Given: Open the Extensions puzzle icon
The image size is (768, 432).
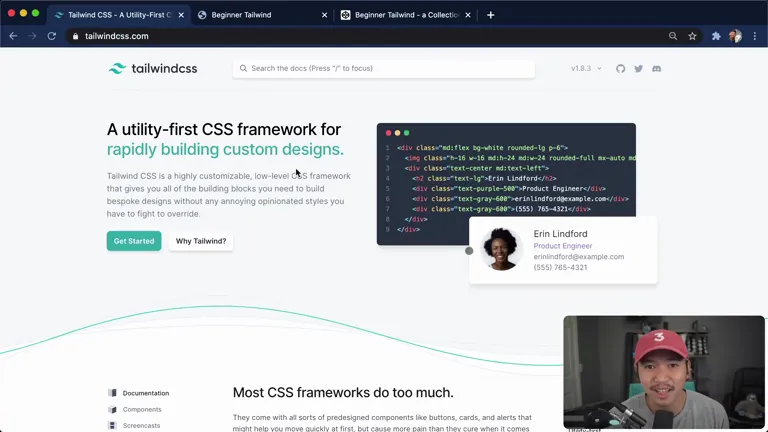Looking at the screenshot, I should (716, 36).
